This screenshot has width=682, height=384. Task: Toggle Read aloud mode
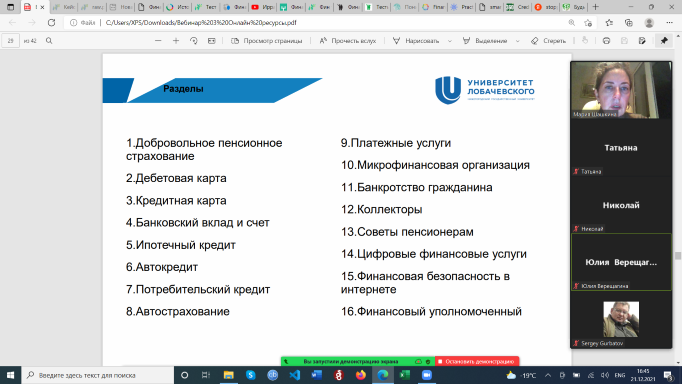coord(348,40)
